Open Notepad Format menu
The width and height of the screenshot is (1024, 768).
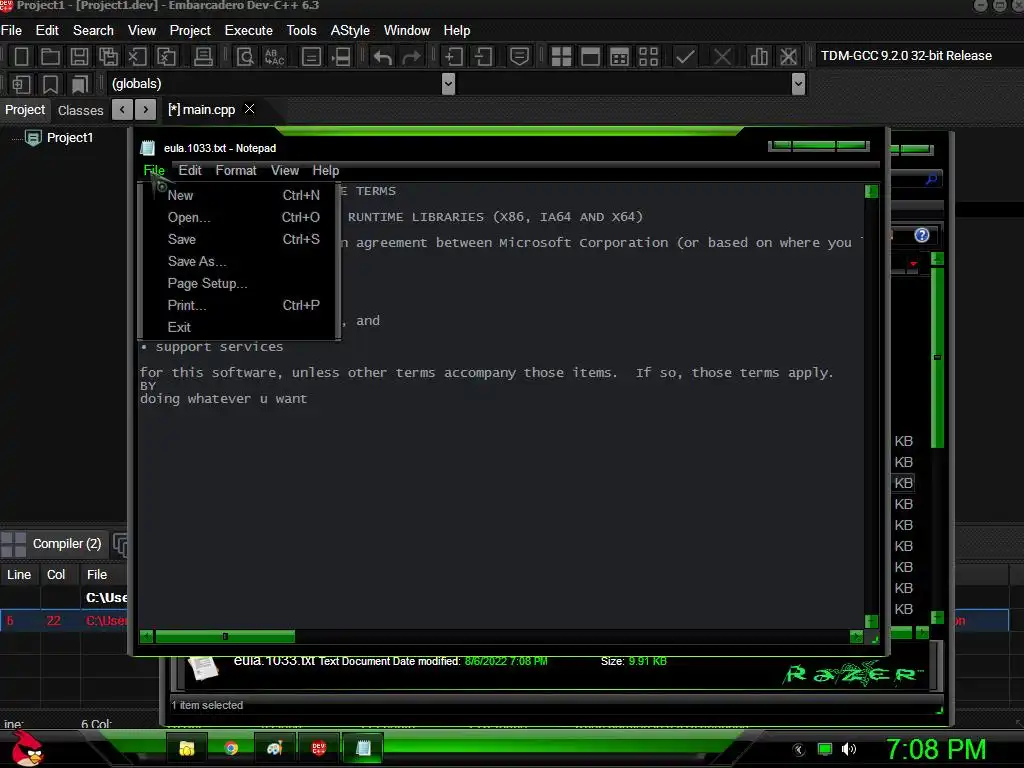[x=236, y=170]
